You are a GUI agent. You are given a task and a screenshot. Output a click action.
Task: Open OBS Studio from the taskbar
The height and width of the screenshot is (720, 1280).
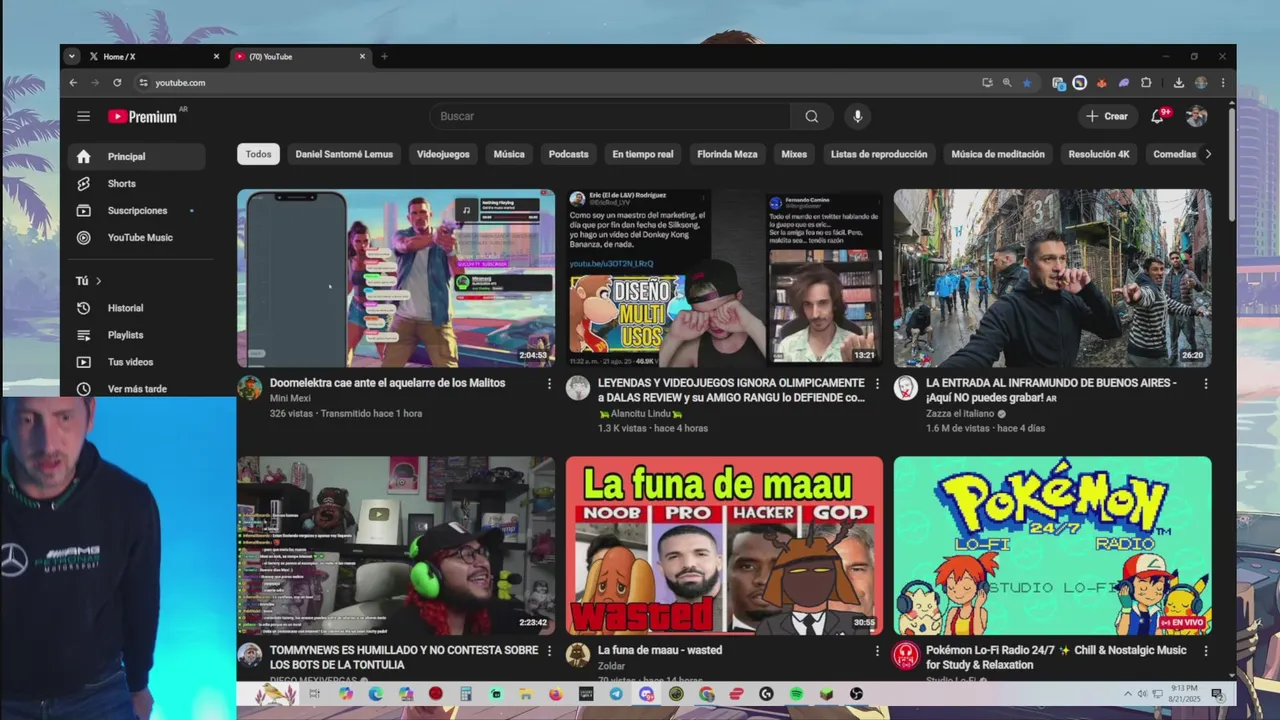pos(856,693)
